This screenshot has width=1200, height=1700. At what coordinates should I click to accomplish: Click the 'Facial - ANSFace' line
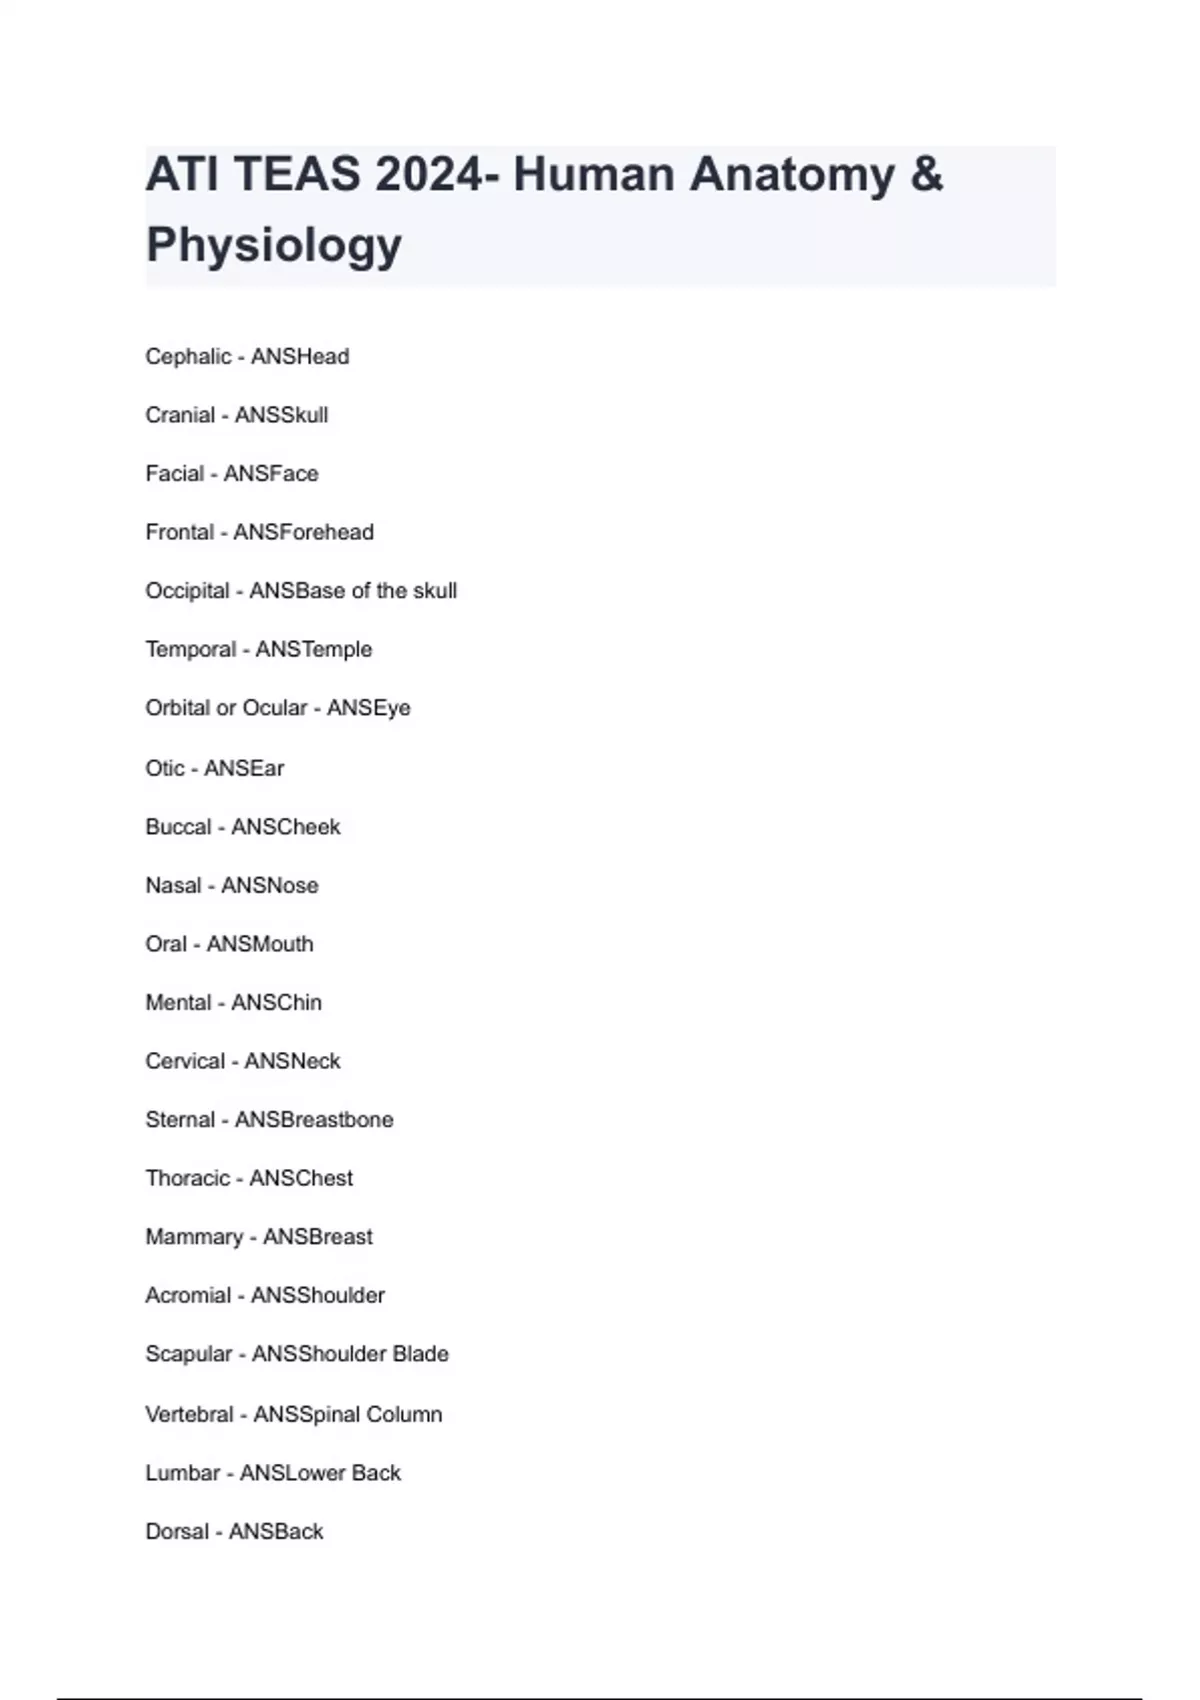tap(232, 474)
